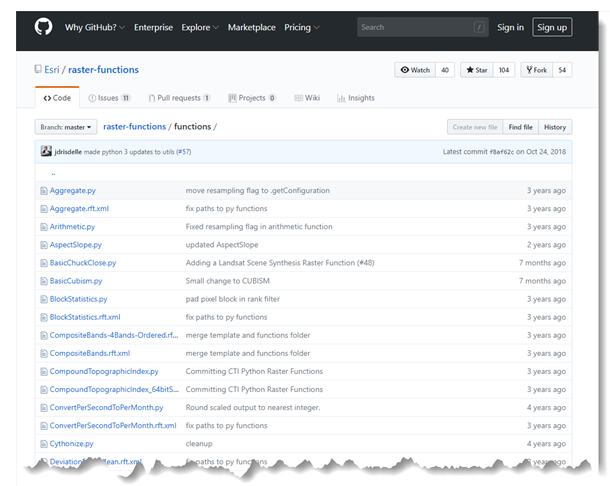Open the BasicCubism.py file
This screenshot has width=610, height=486.
[76, 281]
